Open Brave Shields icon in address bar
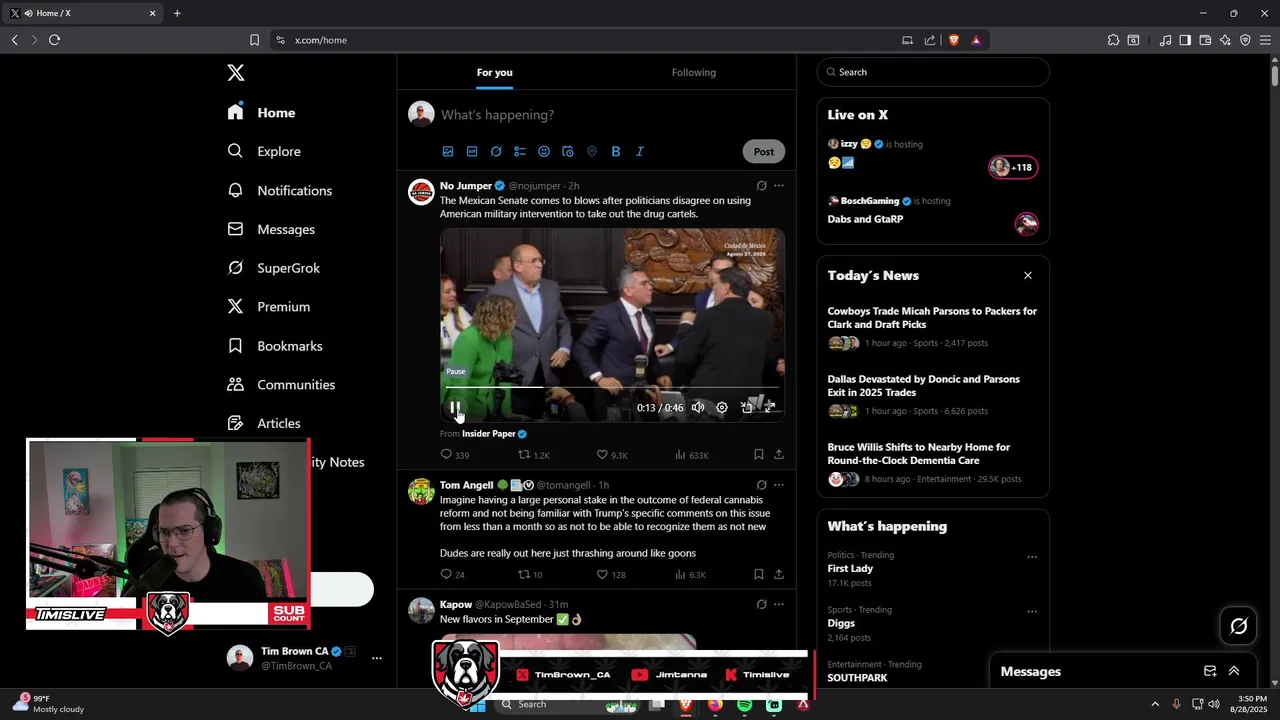 (954, 40)
